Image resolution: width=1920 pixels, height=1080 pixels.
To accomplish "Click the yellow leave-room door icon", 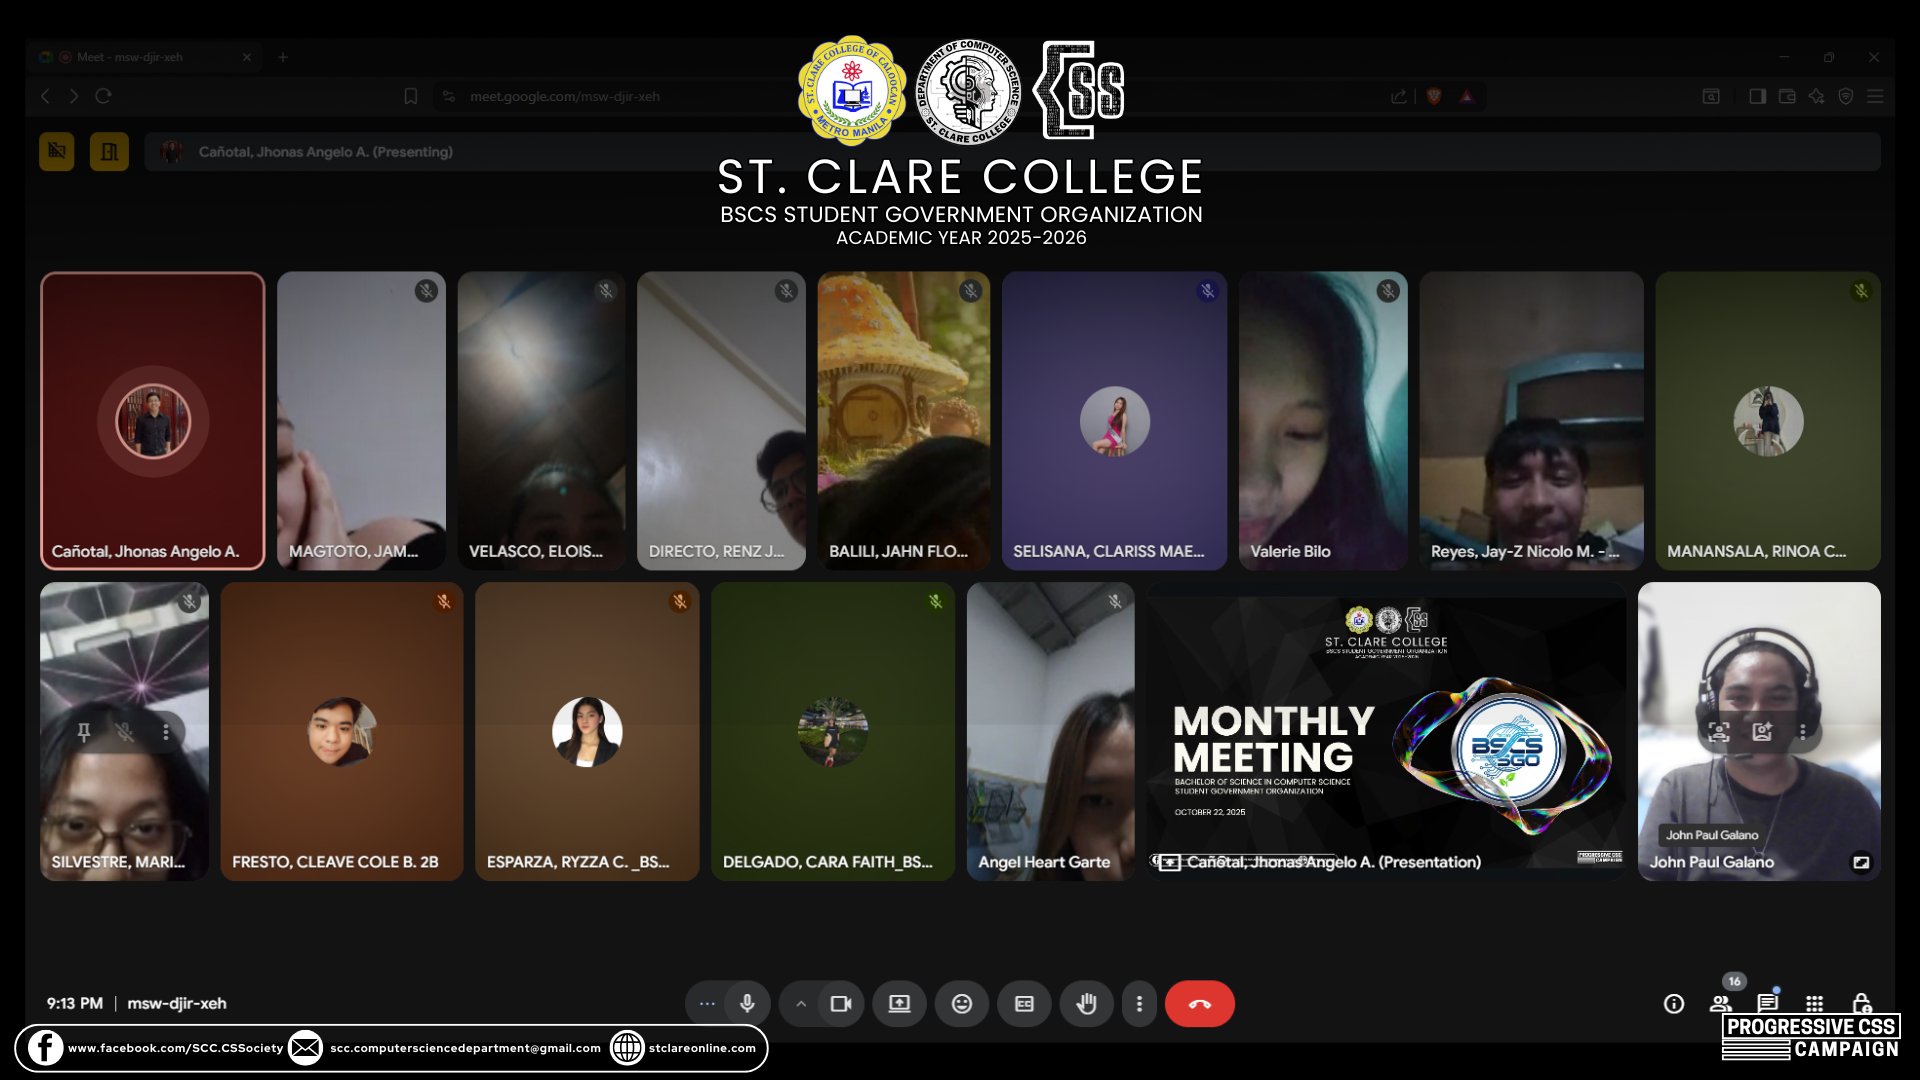I will click(x=110, y=152).
